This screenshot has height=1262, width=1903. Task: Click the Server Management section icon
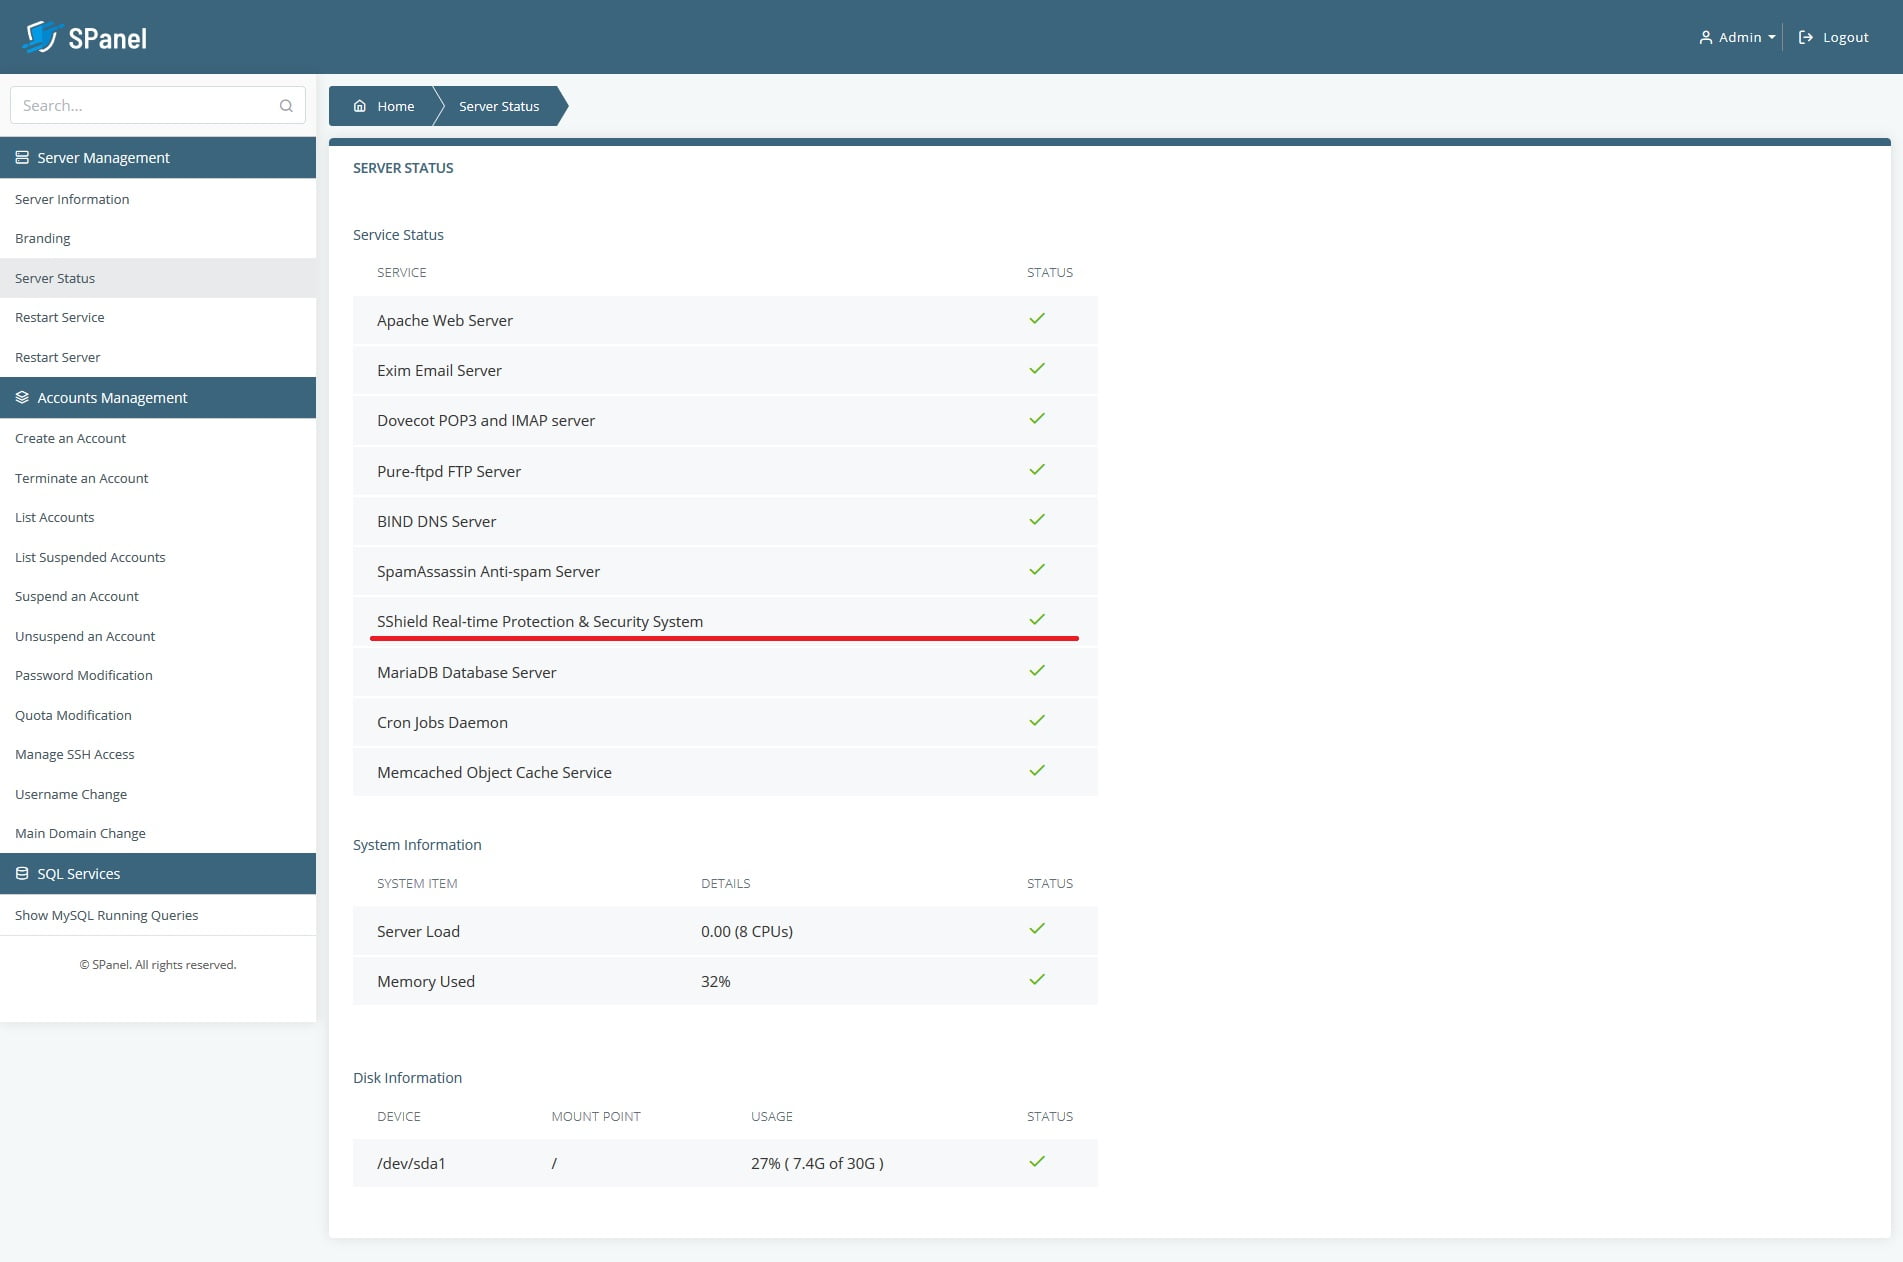click(x=21, y=157)
